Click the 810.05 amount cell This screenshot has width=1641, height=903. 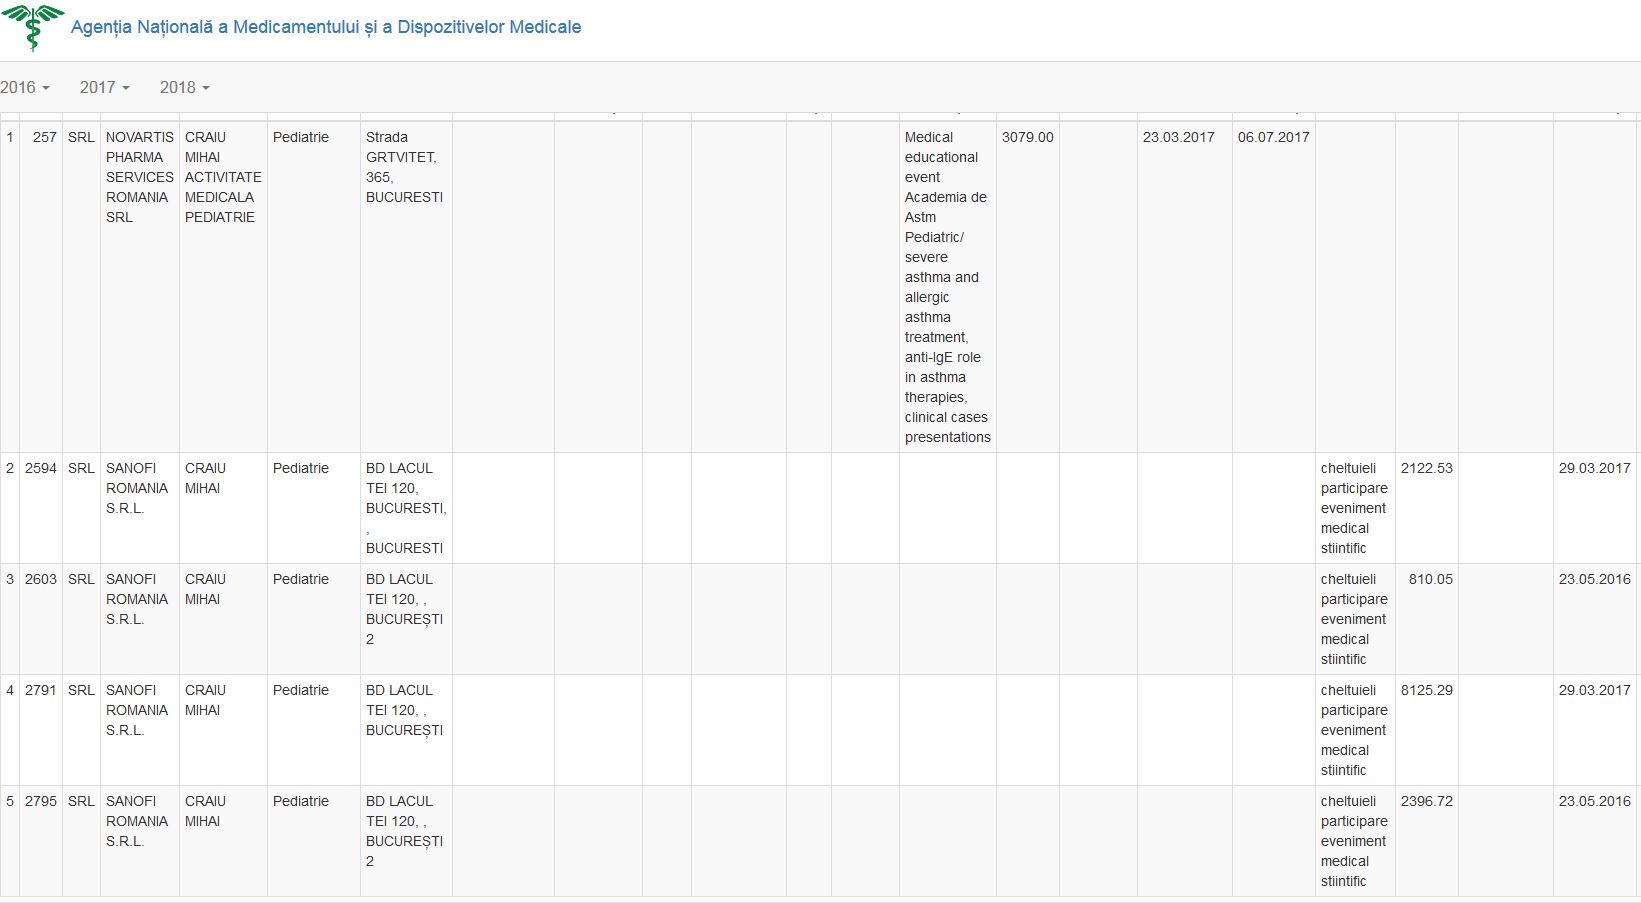click(x=1430, y=579)
